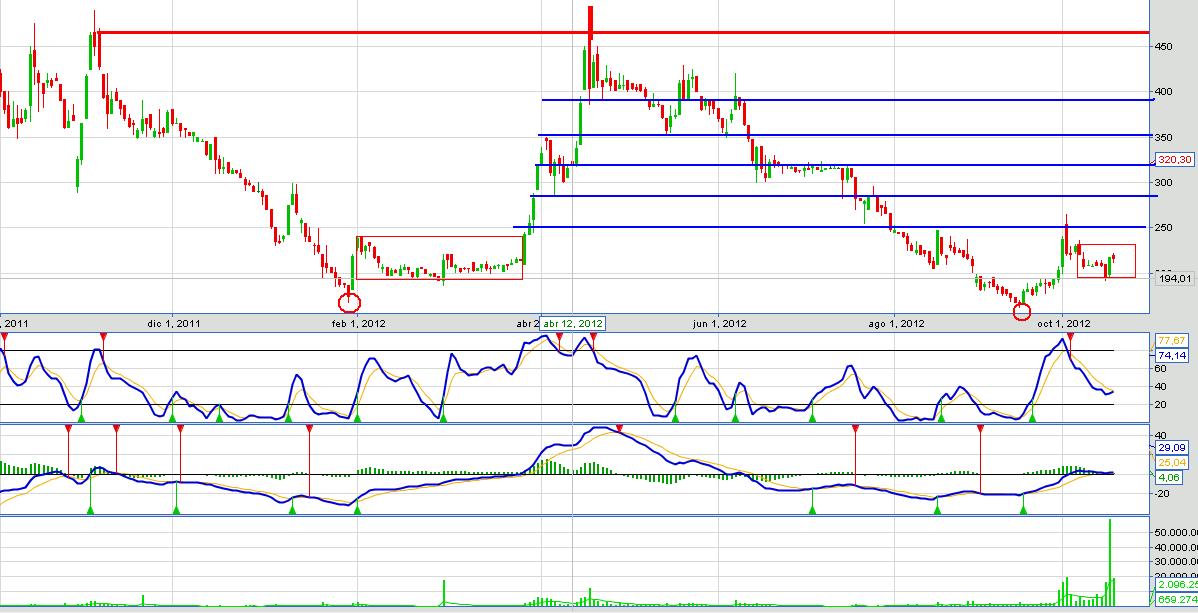Click the red sell arrow at the October stochastic peak
Image resolution: width=1198 pixels, height=613 pixels.
(1071, 340)
